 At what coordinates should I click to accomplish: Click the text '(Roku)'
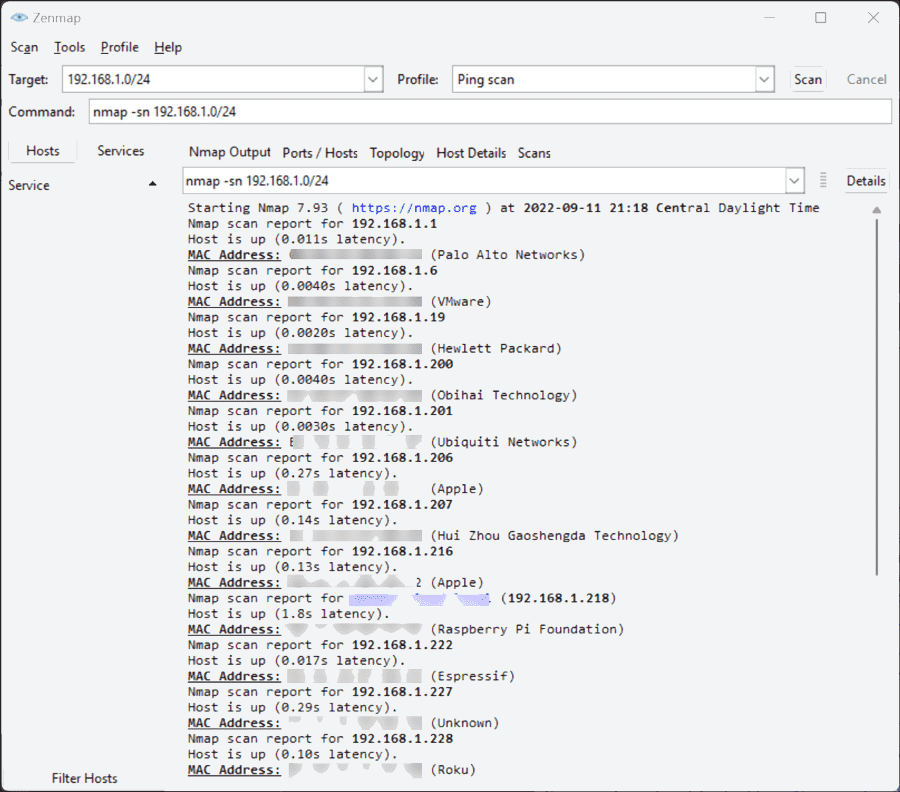click(x=453, y=770)
